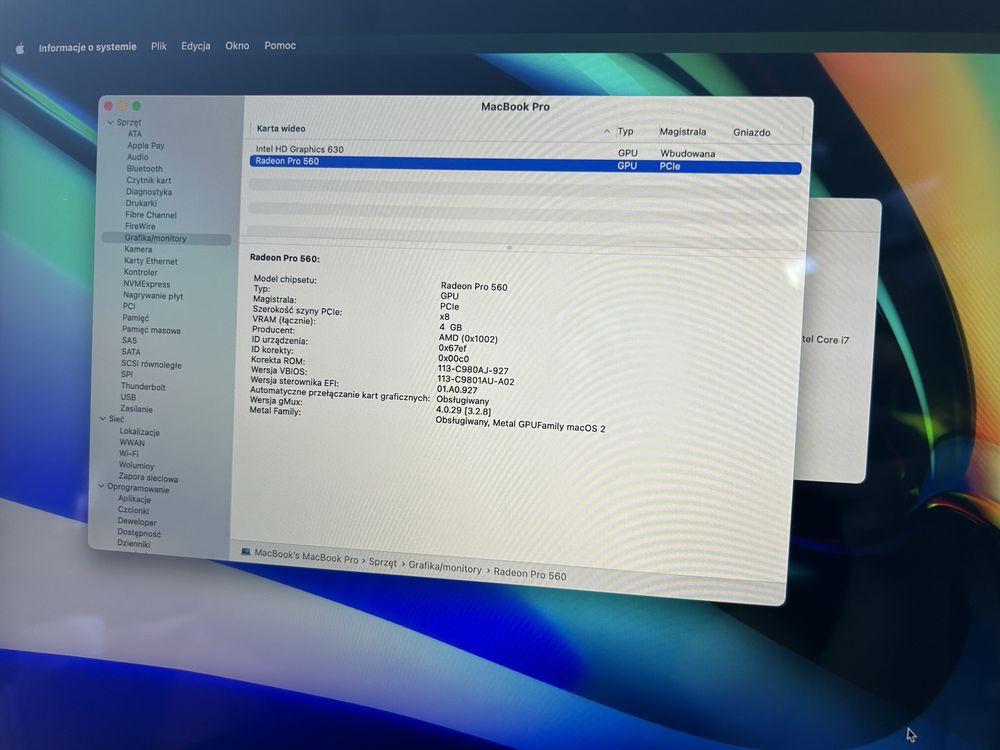The image size is (1000, 750).
Task: Click the background window showing Intel Core i7
Action: (x=837, y=340)
